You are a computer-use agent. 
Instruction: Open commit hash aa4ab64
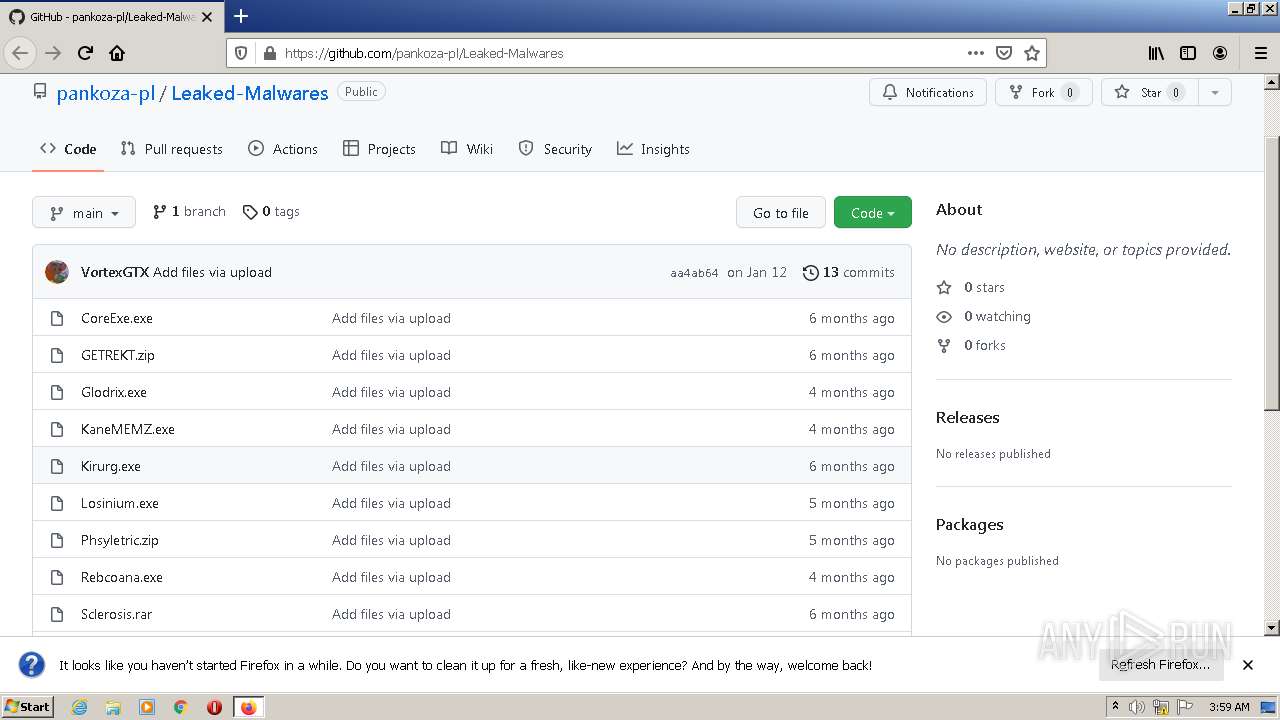pos(694,273)
